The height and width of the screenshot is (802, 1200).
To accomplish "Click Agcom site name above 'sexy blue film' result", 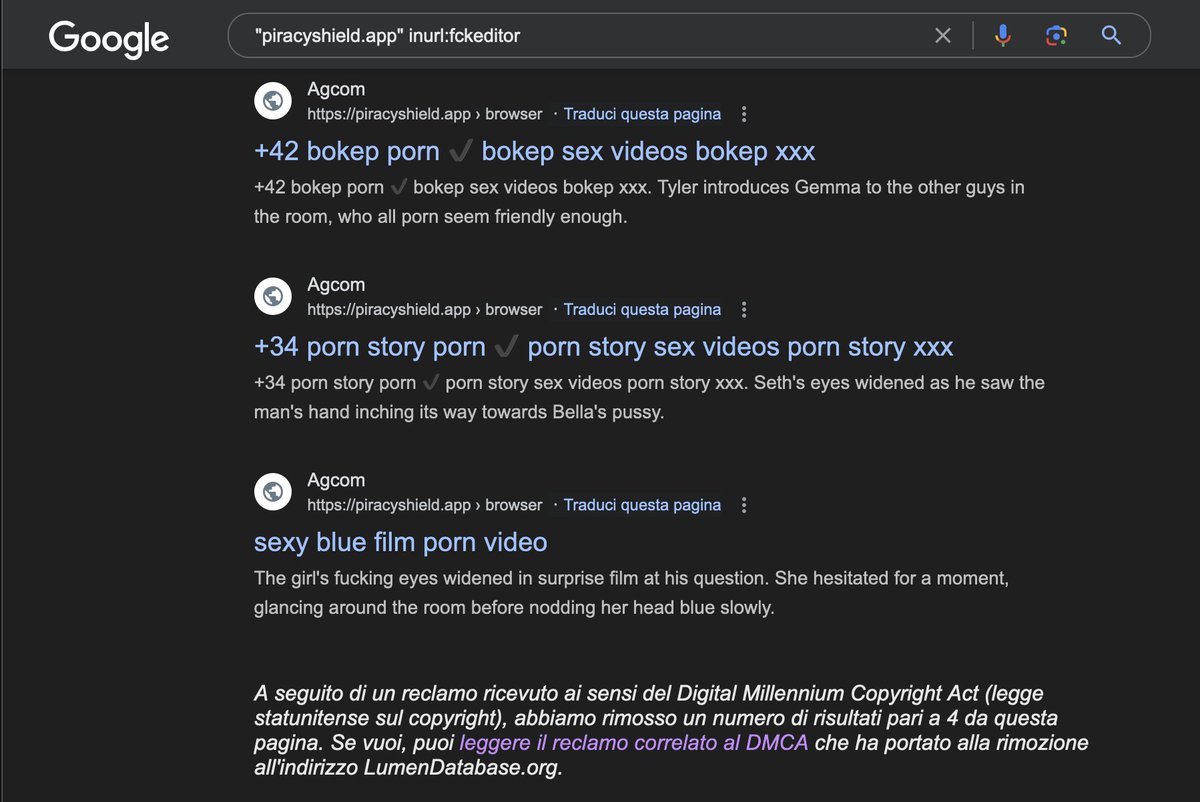I will 336,481.
